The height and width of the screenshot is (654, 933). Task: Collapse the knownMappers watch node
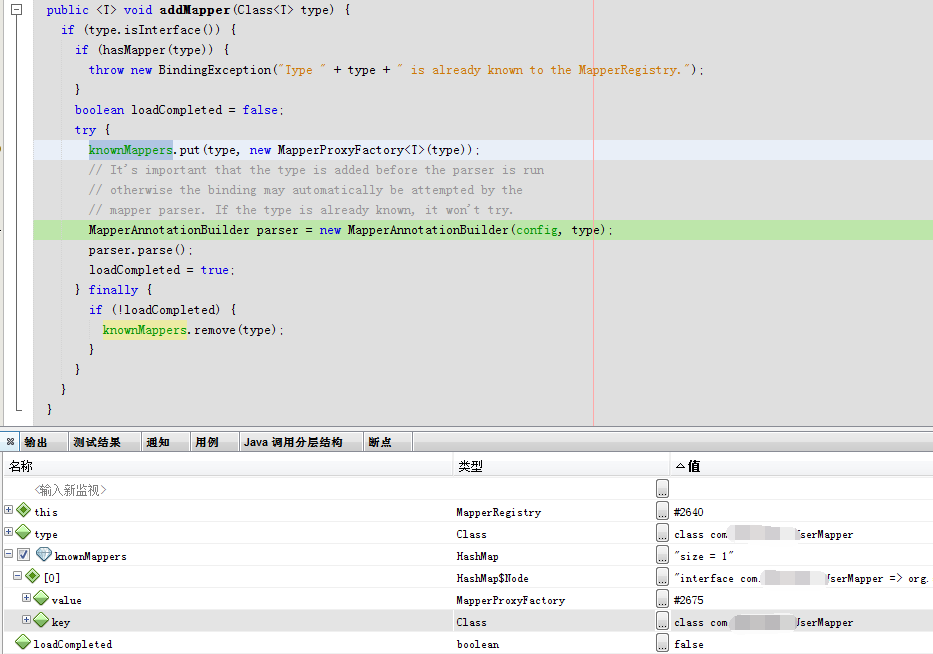(x=8, y=553)
